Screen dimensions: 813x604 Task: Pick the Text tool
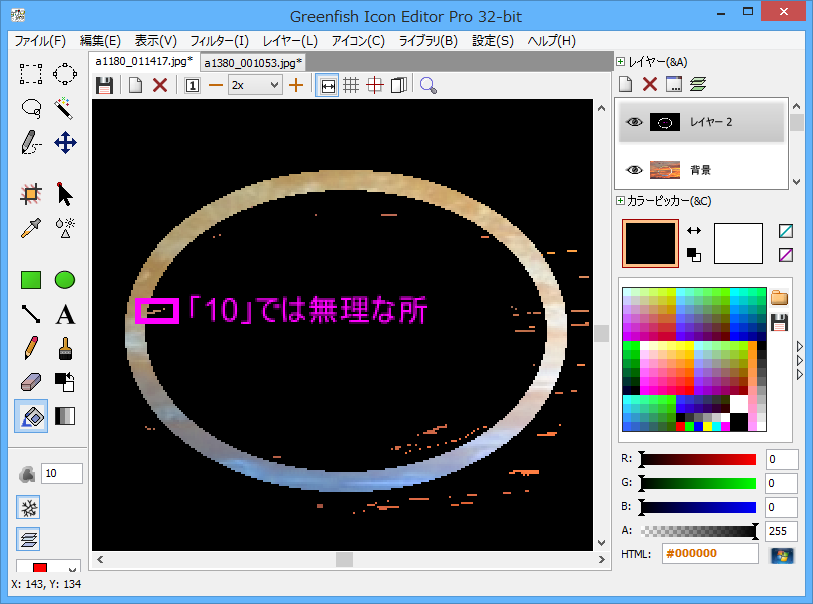65,315
